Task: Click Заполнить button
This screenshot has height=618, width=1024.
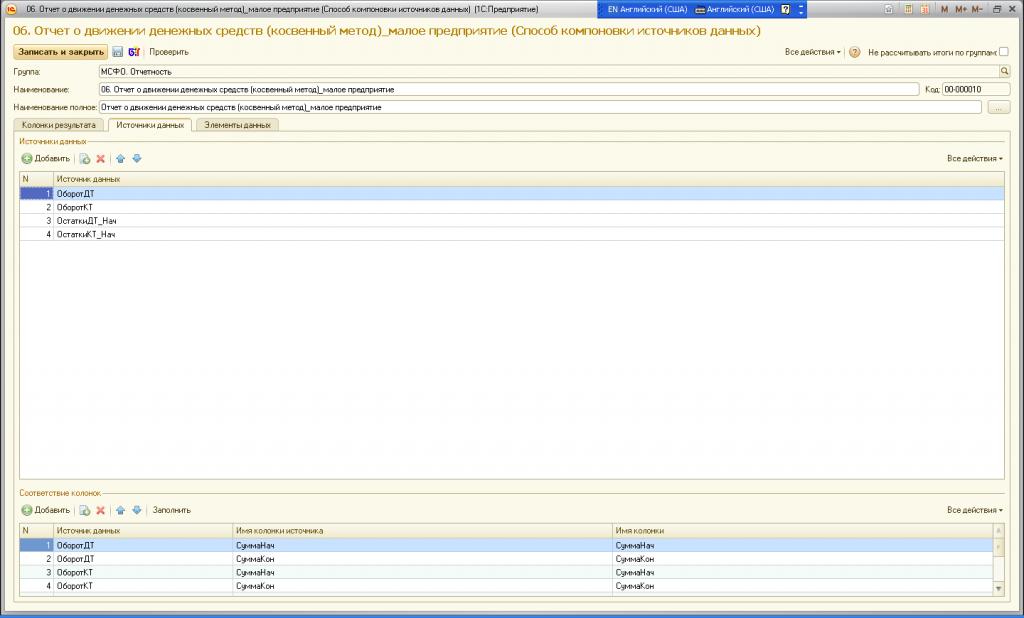Action: (172, 510)
